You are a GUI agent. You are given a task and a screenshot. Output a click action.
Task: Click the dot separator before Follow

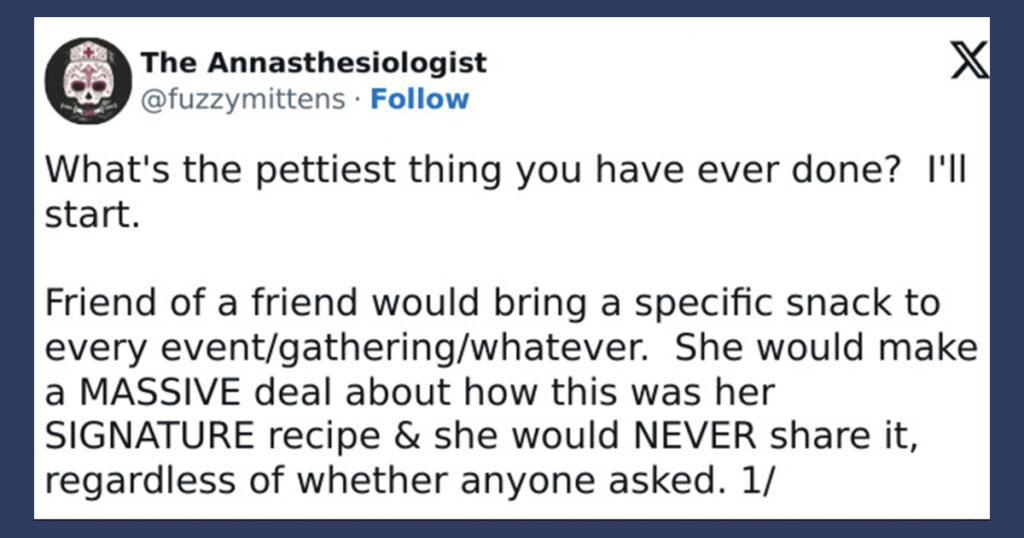(x=357, y=100)
